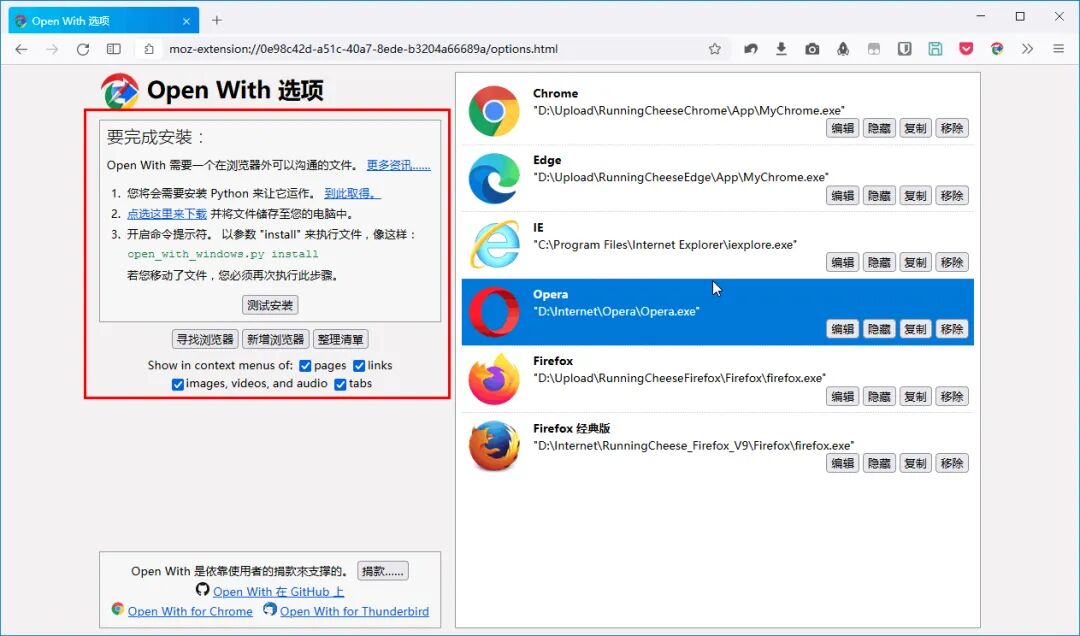Toggle the sidebar panel icon
The width and height of the screenshot is (1080, 636).
(x=114, y=49)
